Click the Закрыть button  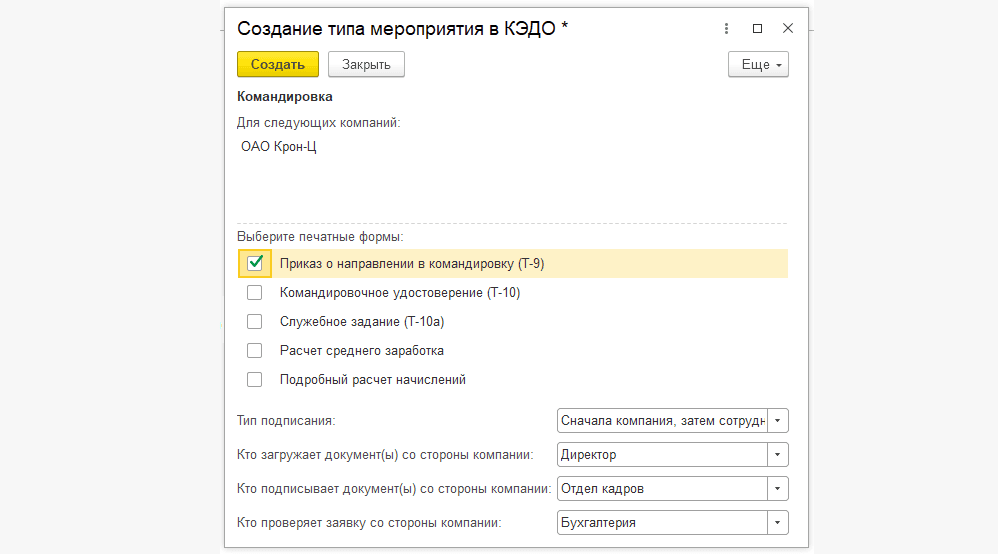pyautogui.click(x=366, y=64)
